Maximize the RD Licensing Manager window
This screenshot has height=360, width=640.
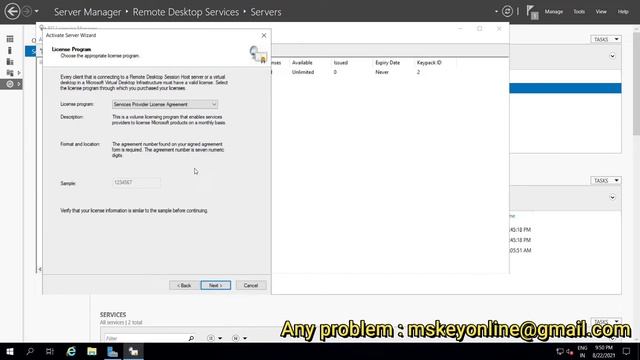[x=480, y=29]
